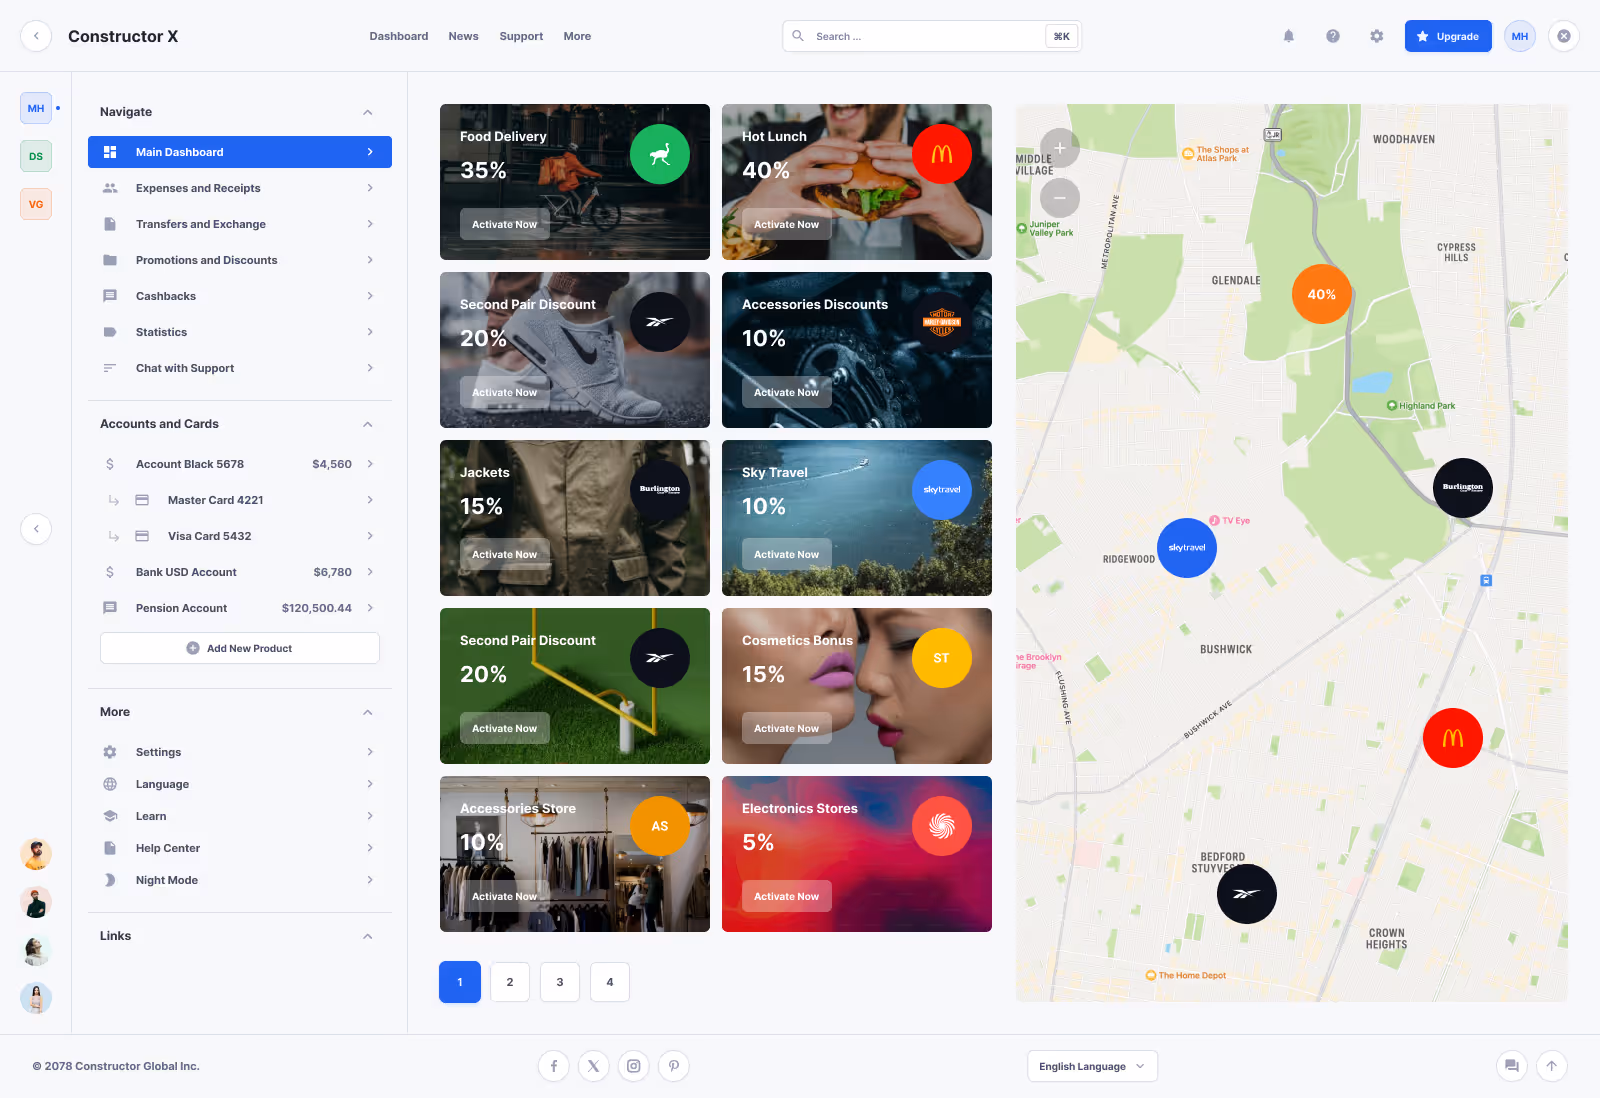Screen dimensions: 1600x1098
Task: Open Master Card 4221 row
Action: [240, 500]
